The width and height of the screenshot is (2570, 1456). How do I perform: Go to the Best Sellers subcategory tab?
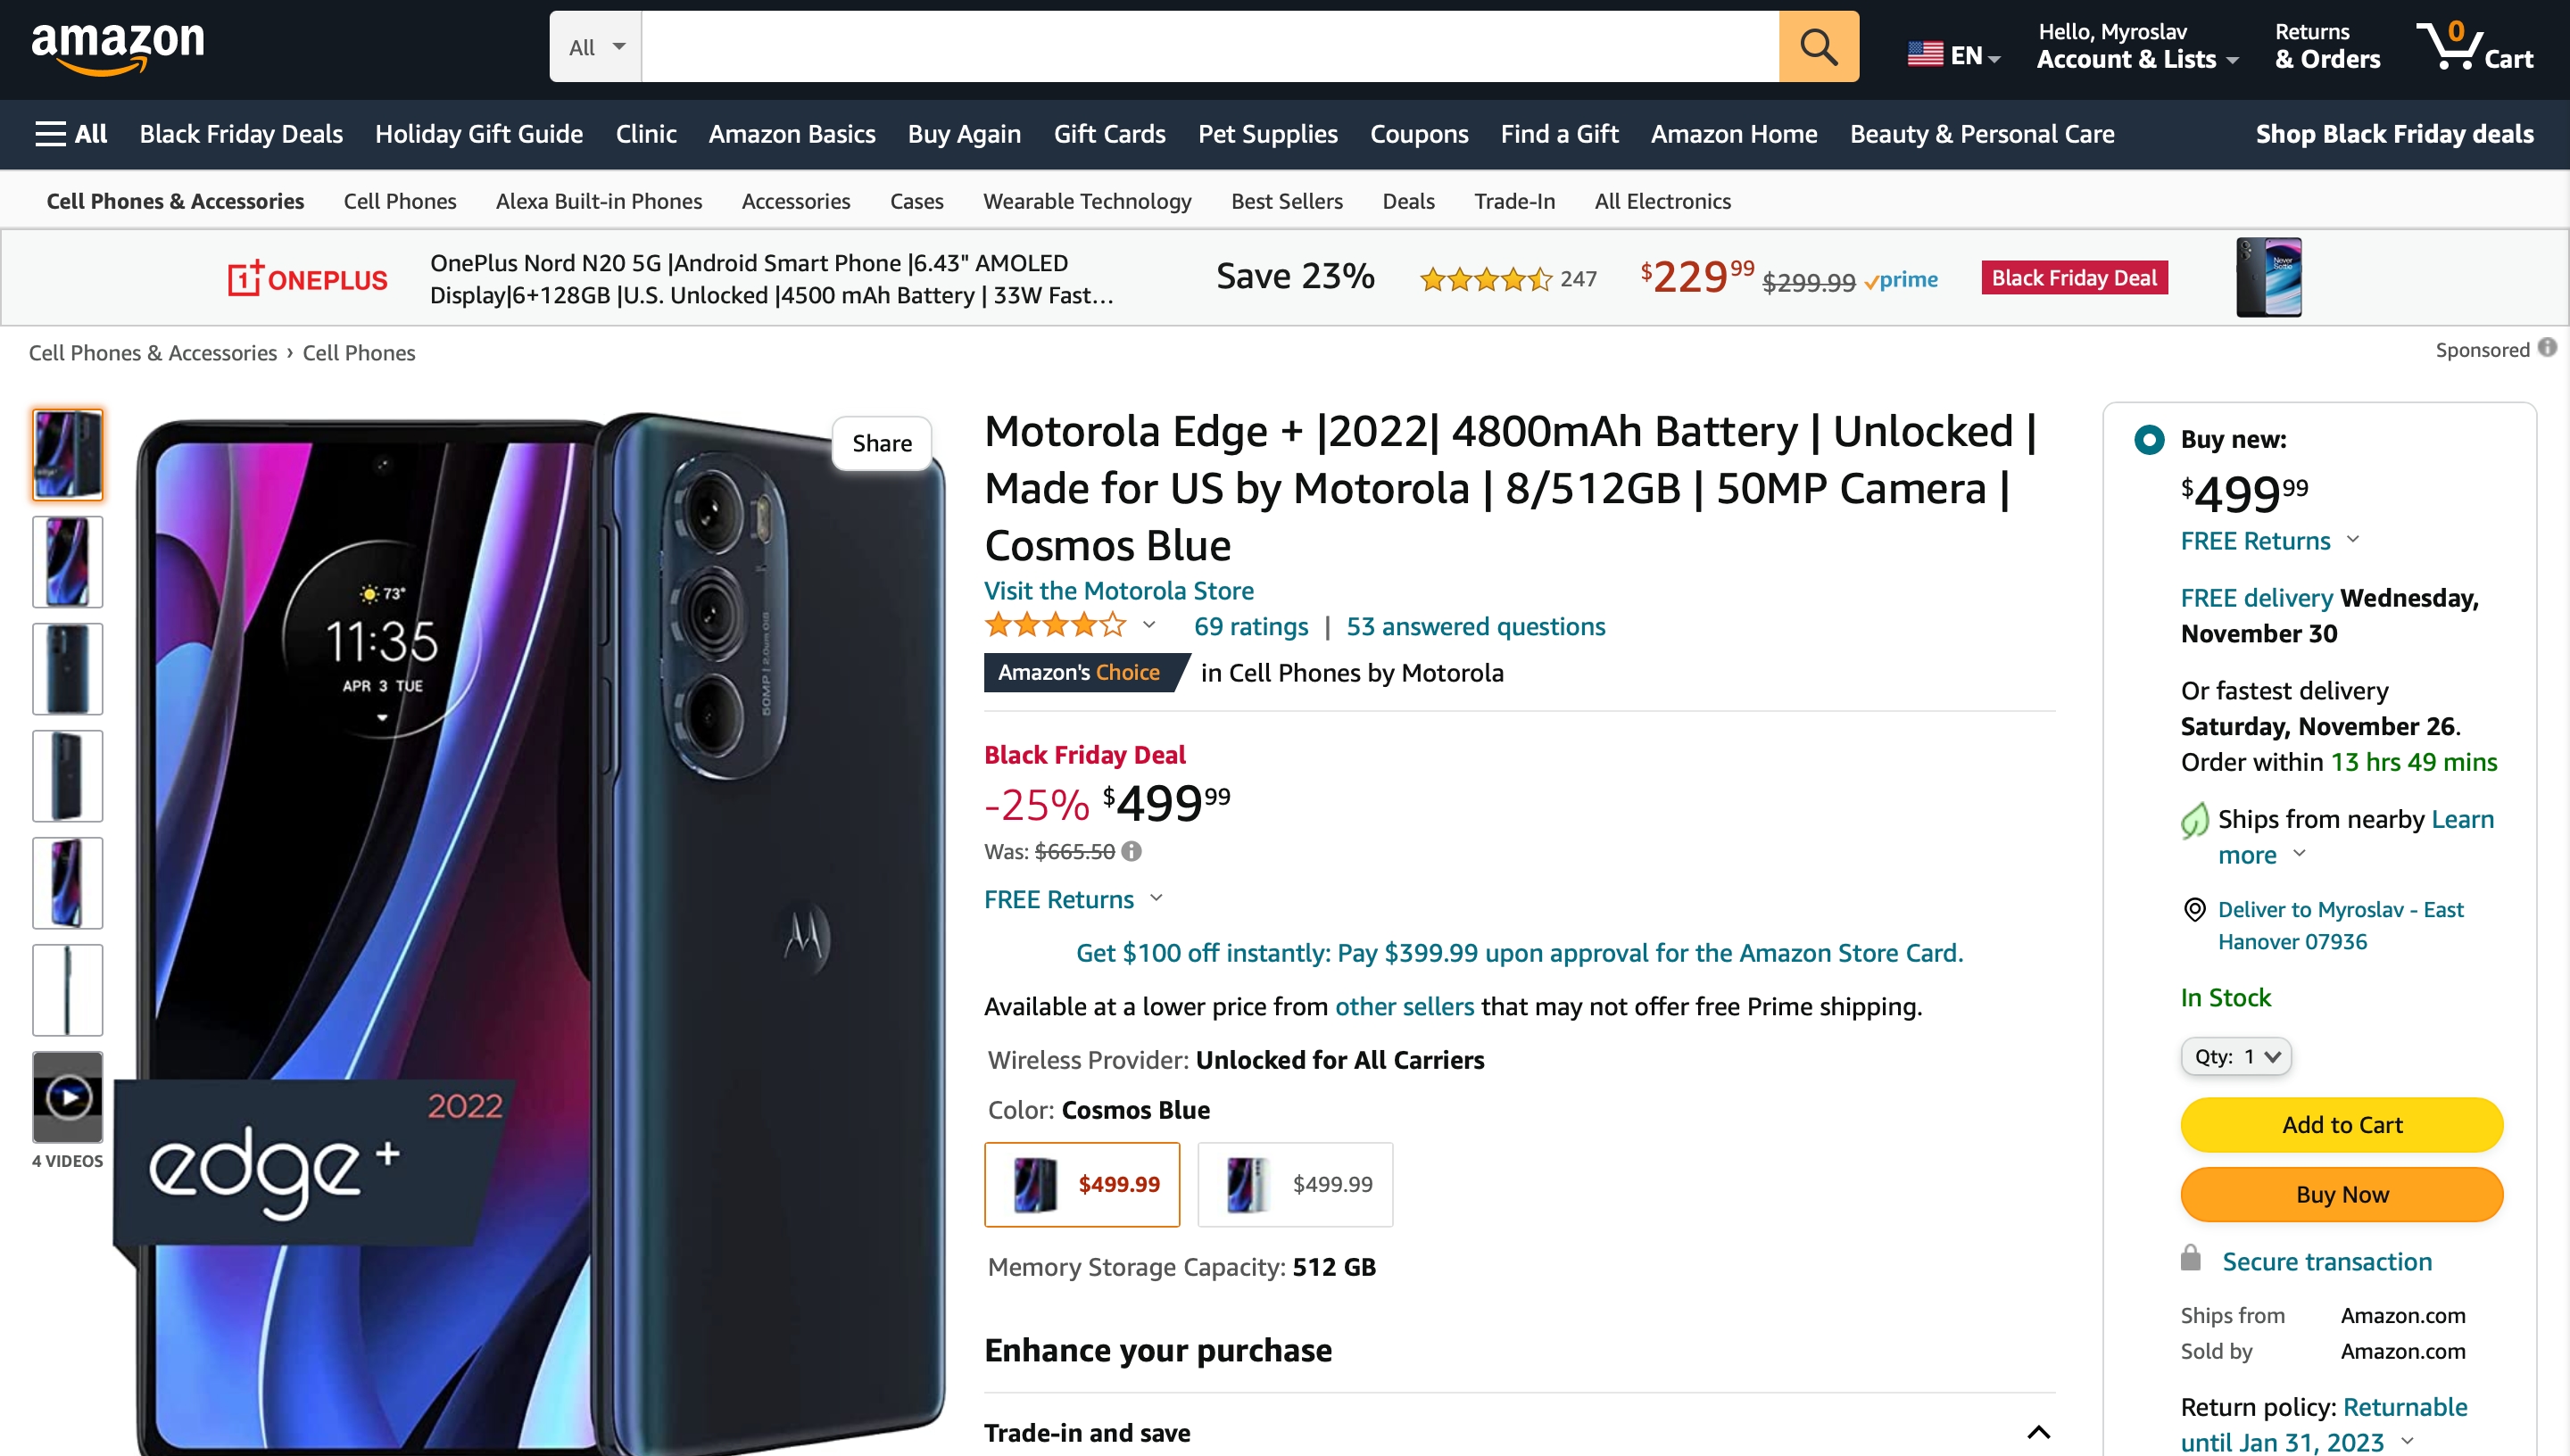pos(1286,201)
